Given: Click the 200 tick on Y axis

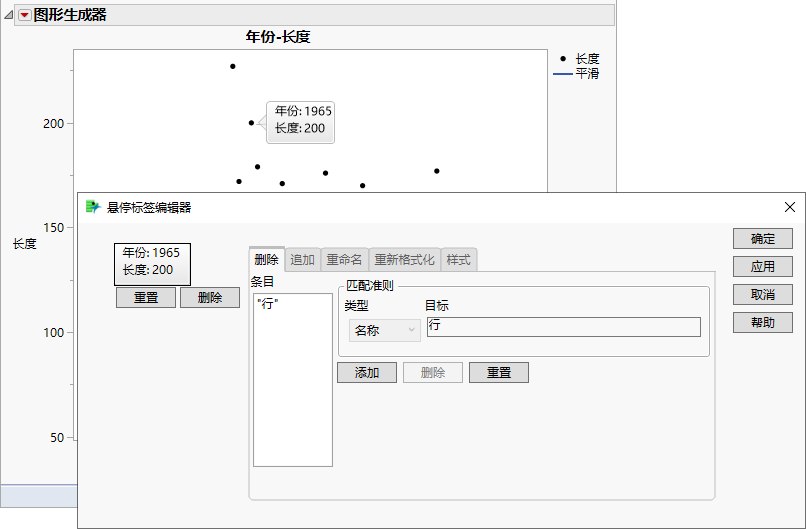Looking at the screenshot, I should coord(53,124).
